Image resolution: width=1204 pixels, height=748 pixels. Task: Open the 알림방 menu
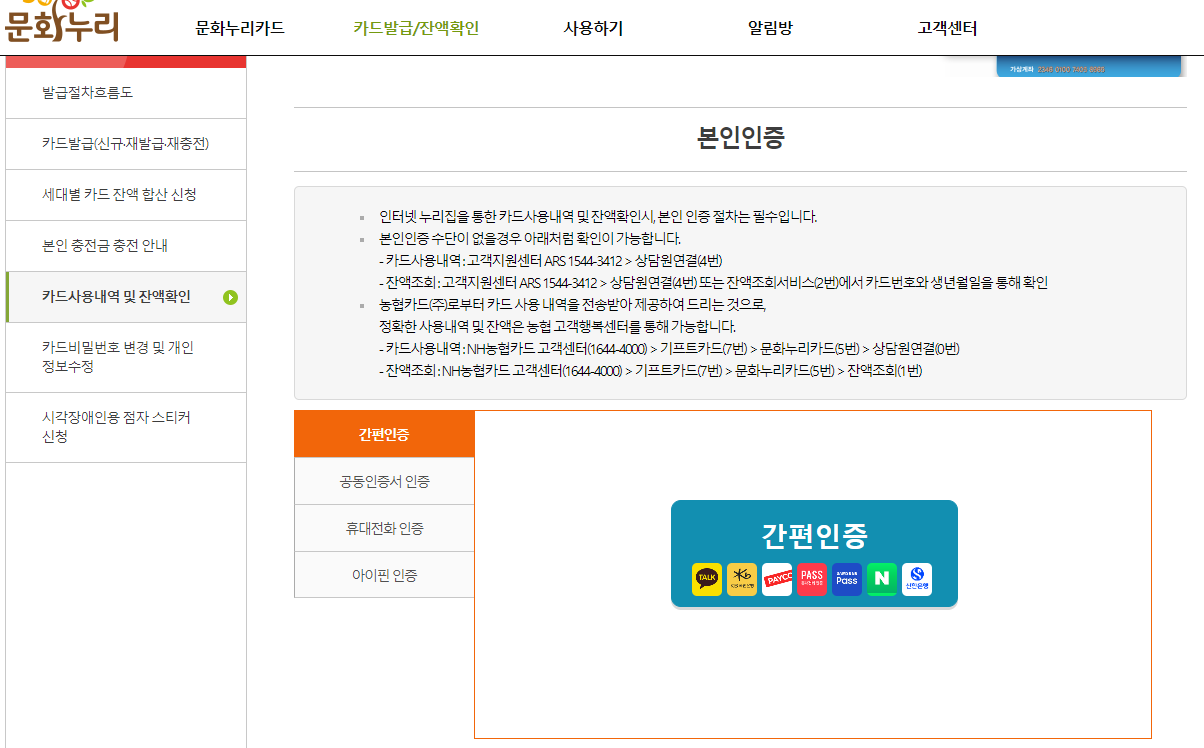point(772,29)
